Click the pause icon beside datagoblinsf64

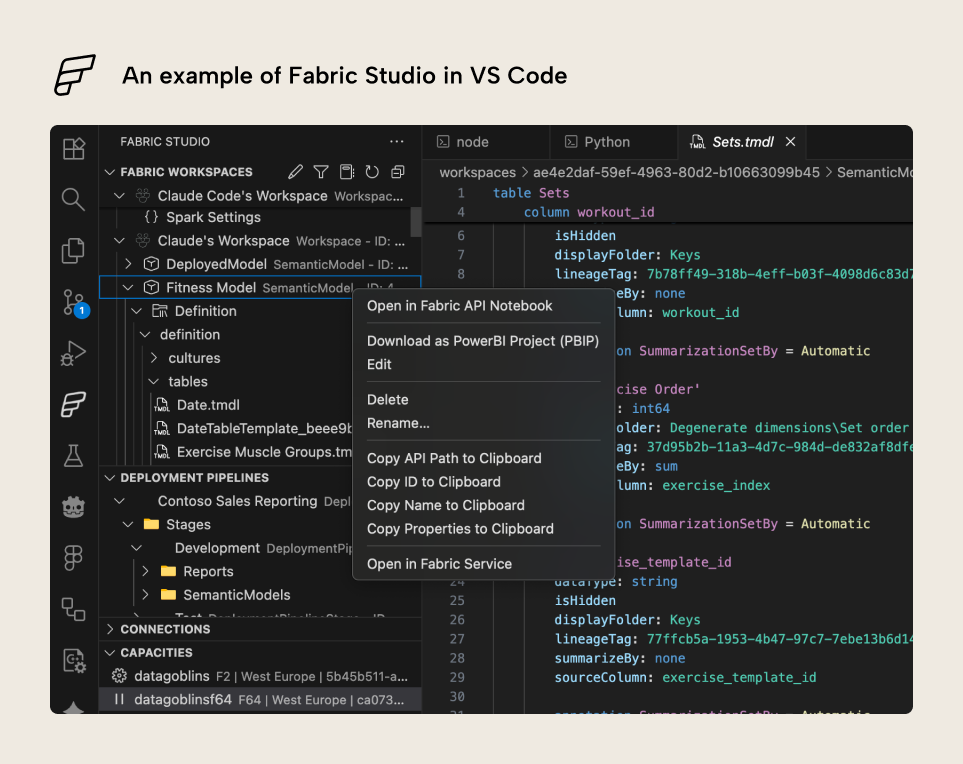coord(119,700)
